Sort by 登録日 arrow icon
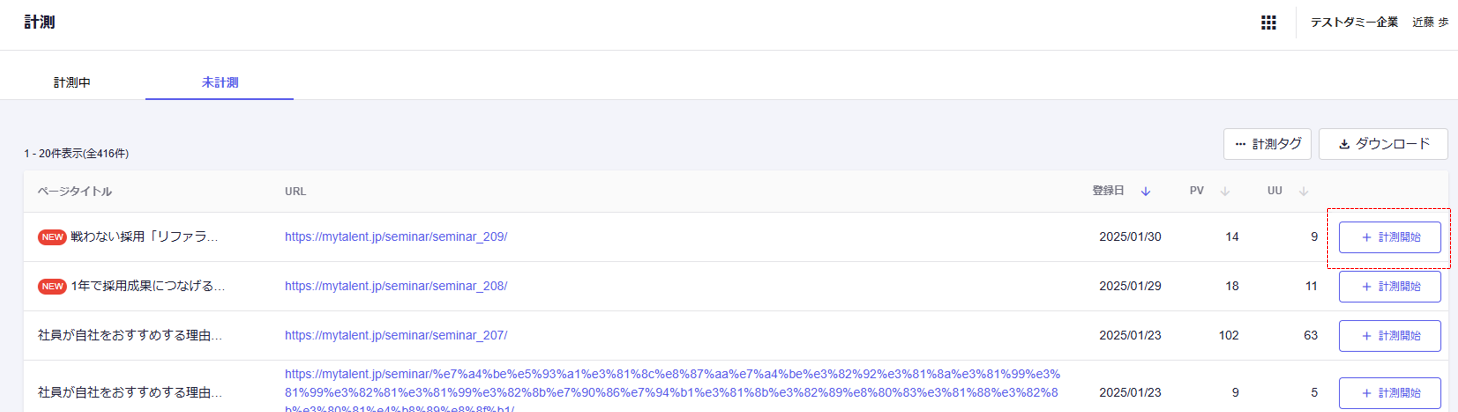The image size is (1458, 412). pyautogui.click(x=1146, y=191)
